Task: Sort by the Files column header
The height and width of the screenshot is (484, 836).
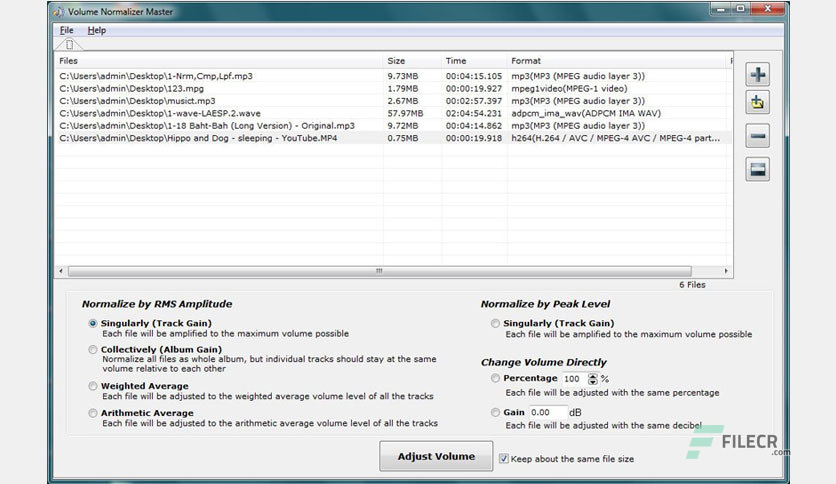Action: 219,61
